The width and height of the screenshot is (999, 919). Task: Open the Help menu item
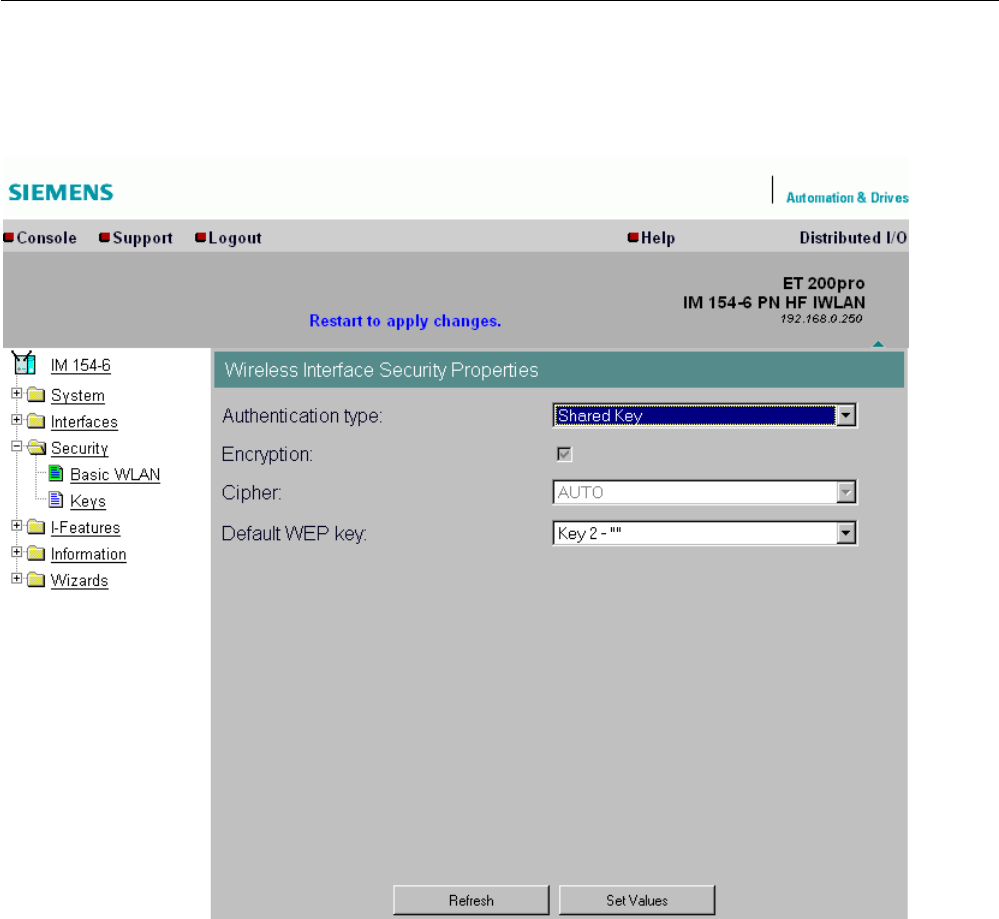pyautogui.click(x=658, y=238)
